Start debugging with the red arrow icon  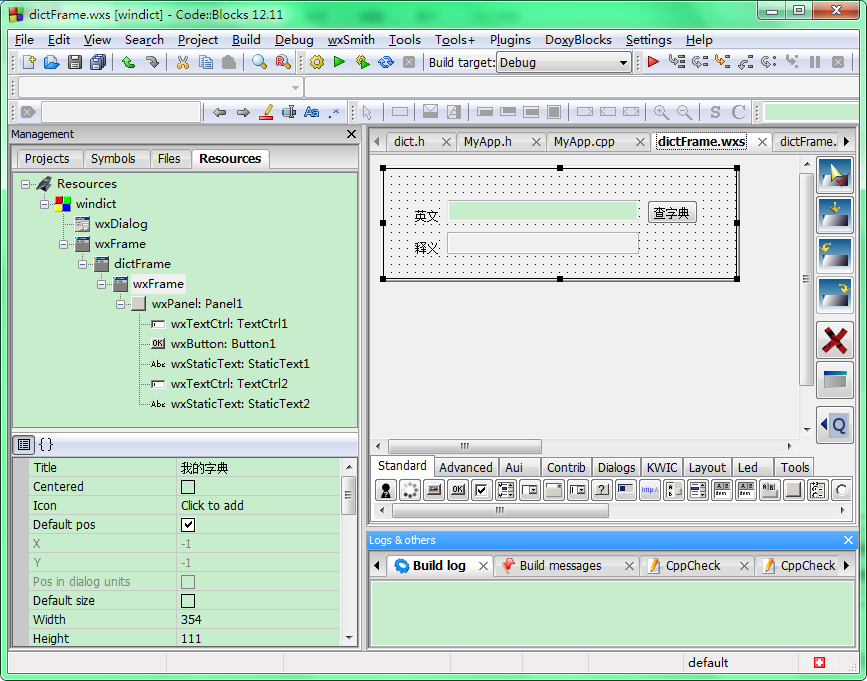[653, 62]
